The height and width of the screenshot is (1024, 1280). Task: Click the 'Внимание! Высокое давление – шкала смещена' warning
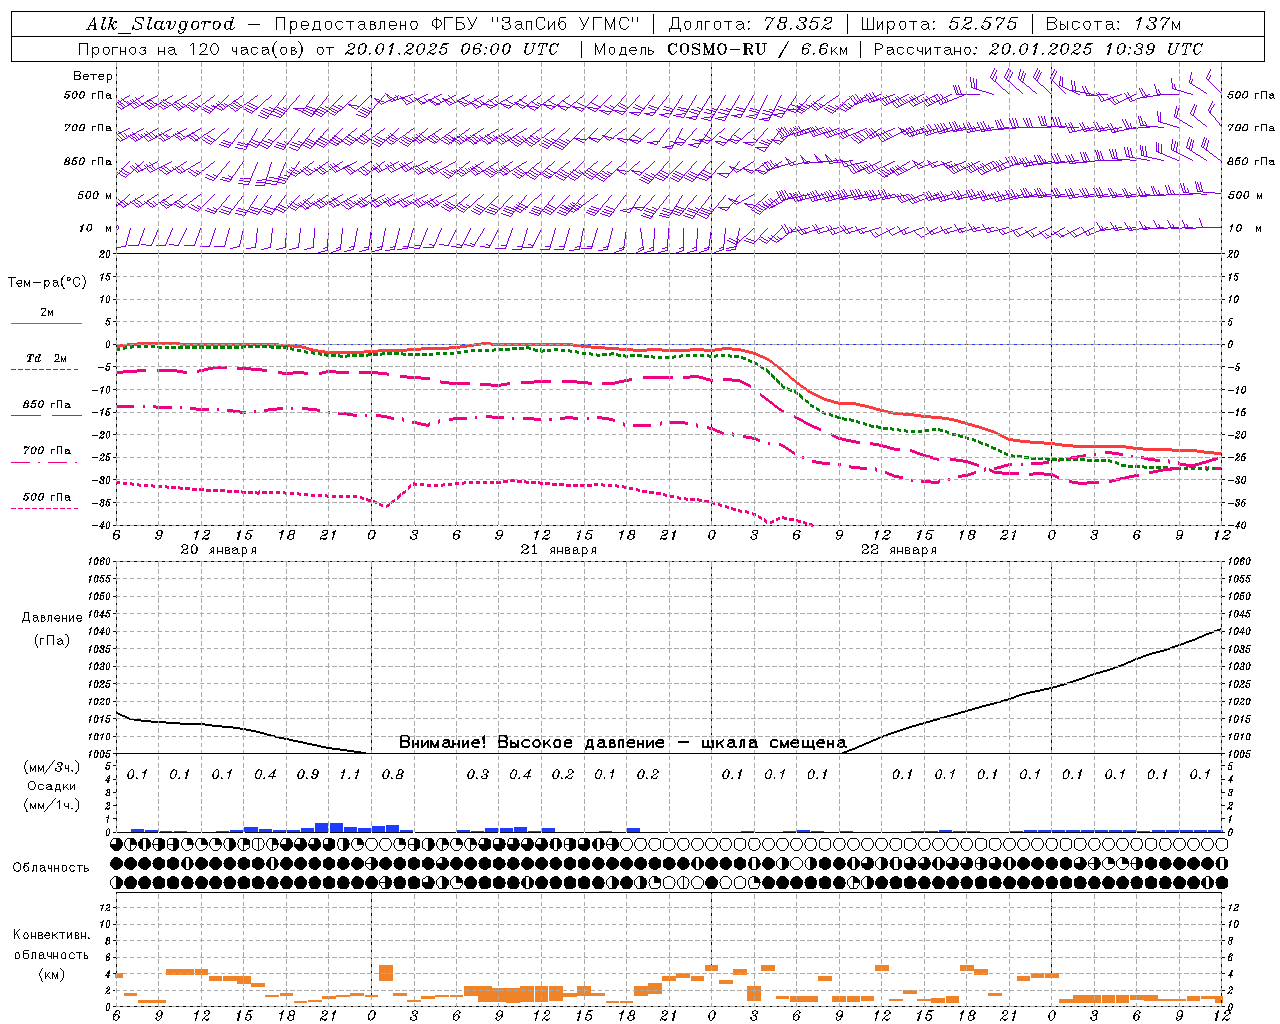click(x=622, y=742)
